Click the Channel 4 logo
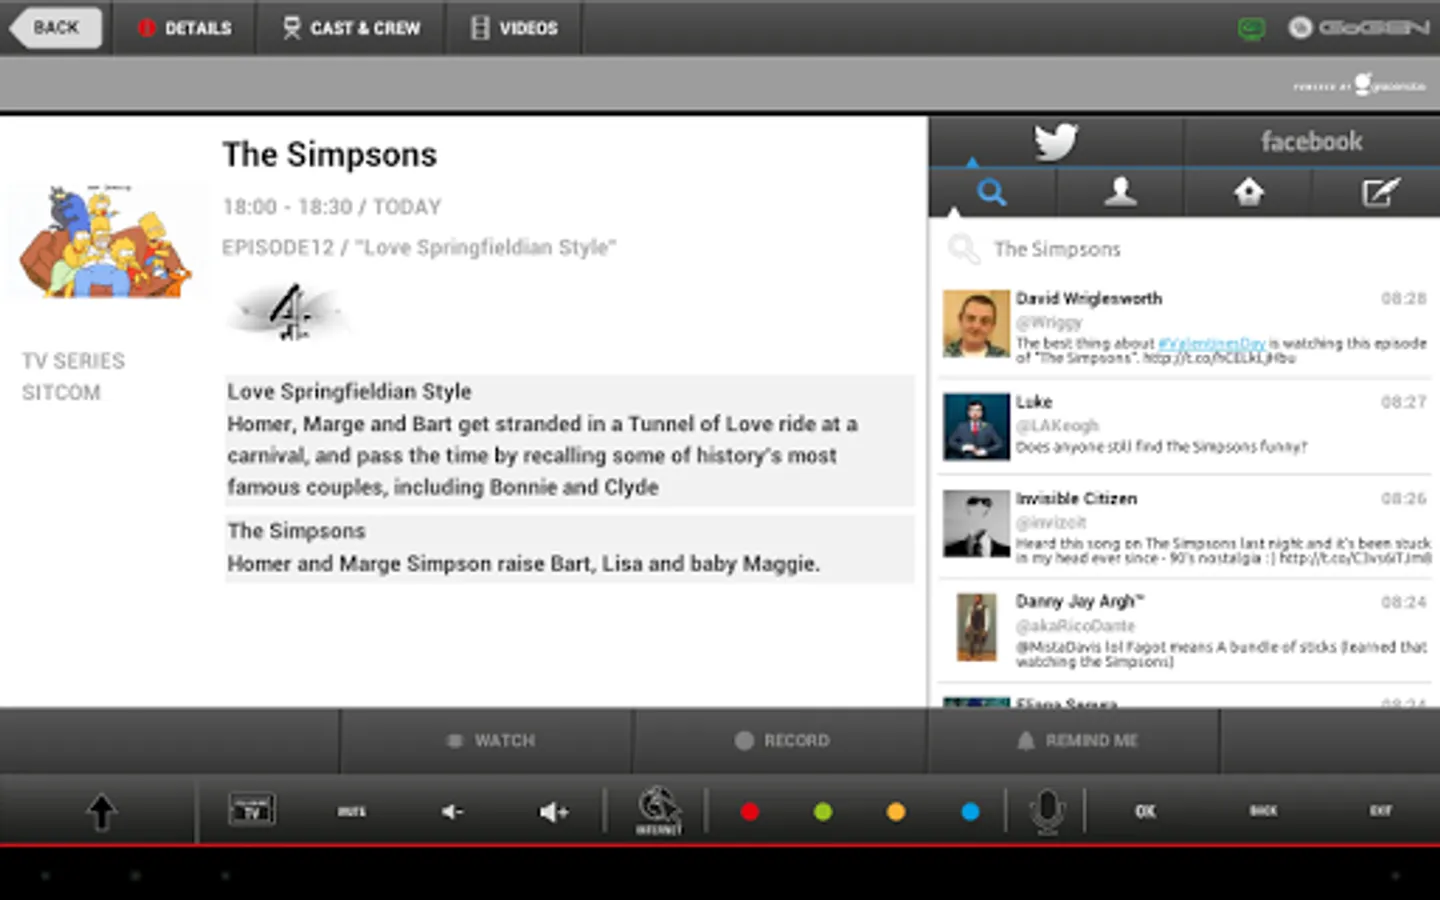The height and width of the screenshot is (900, 1440). coord(288,313)
